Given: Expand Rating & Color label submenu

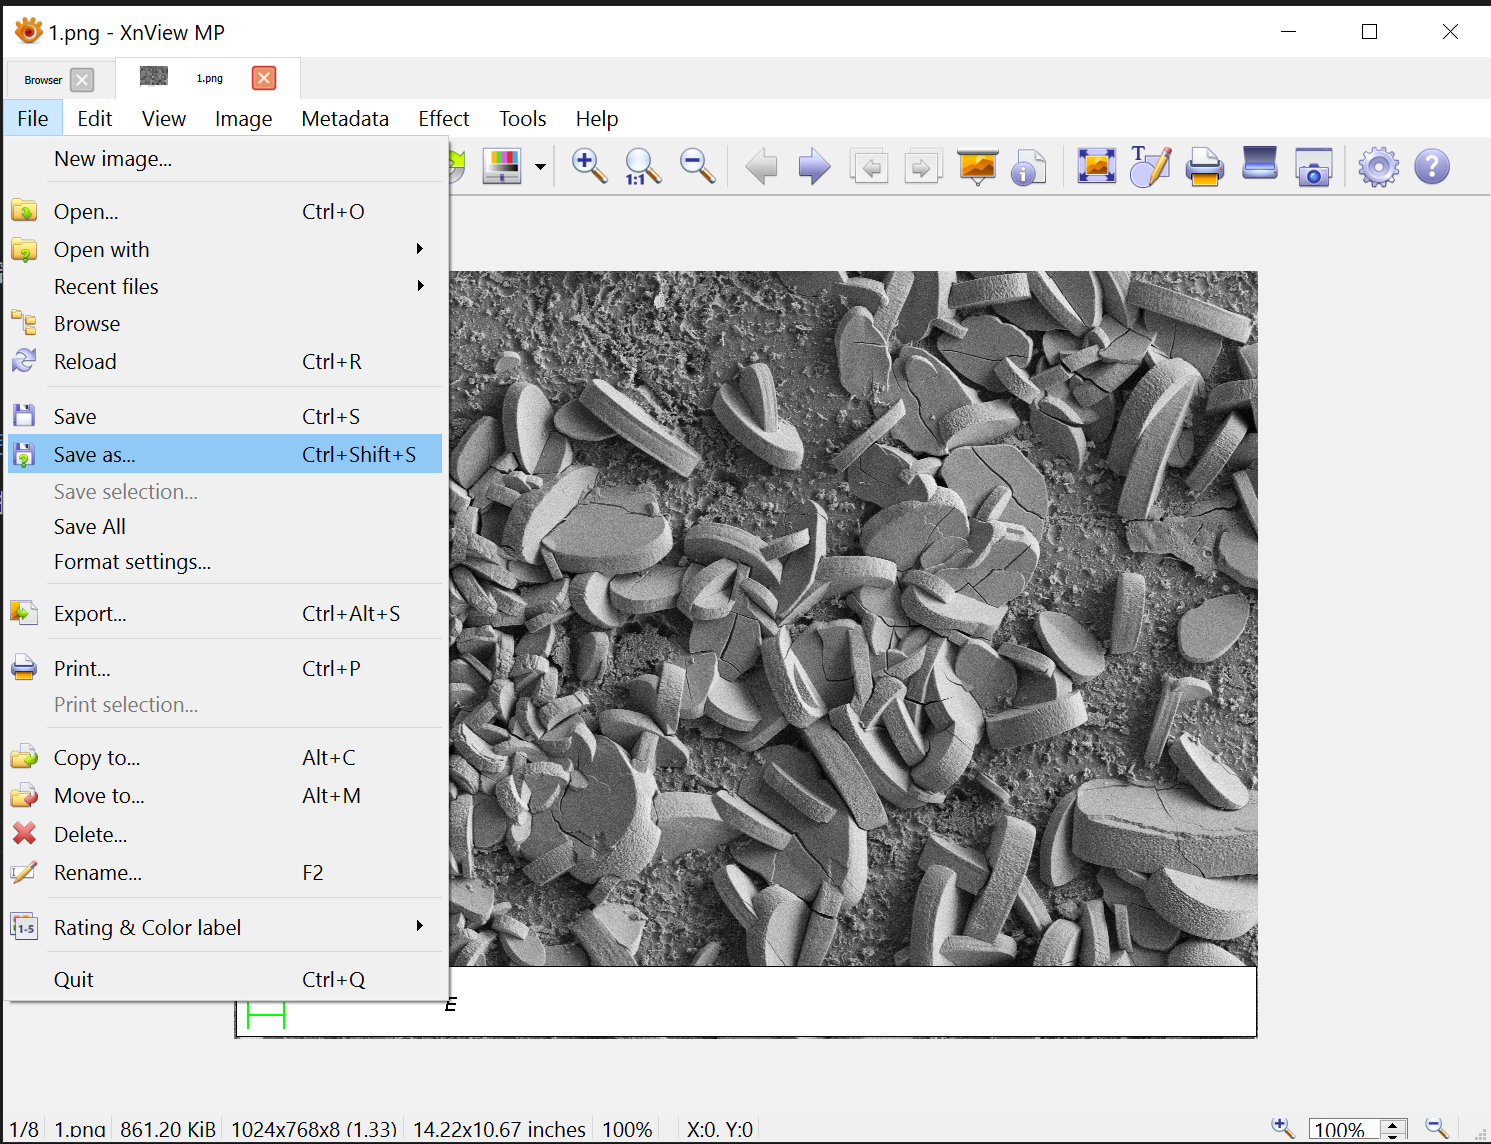Looking at the screenshot, I should click(225, 928).
